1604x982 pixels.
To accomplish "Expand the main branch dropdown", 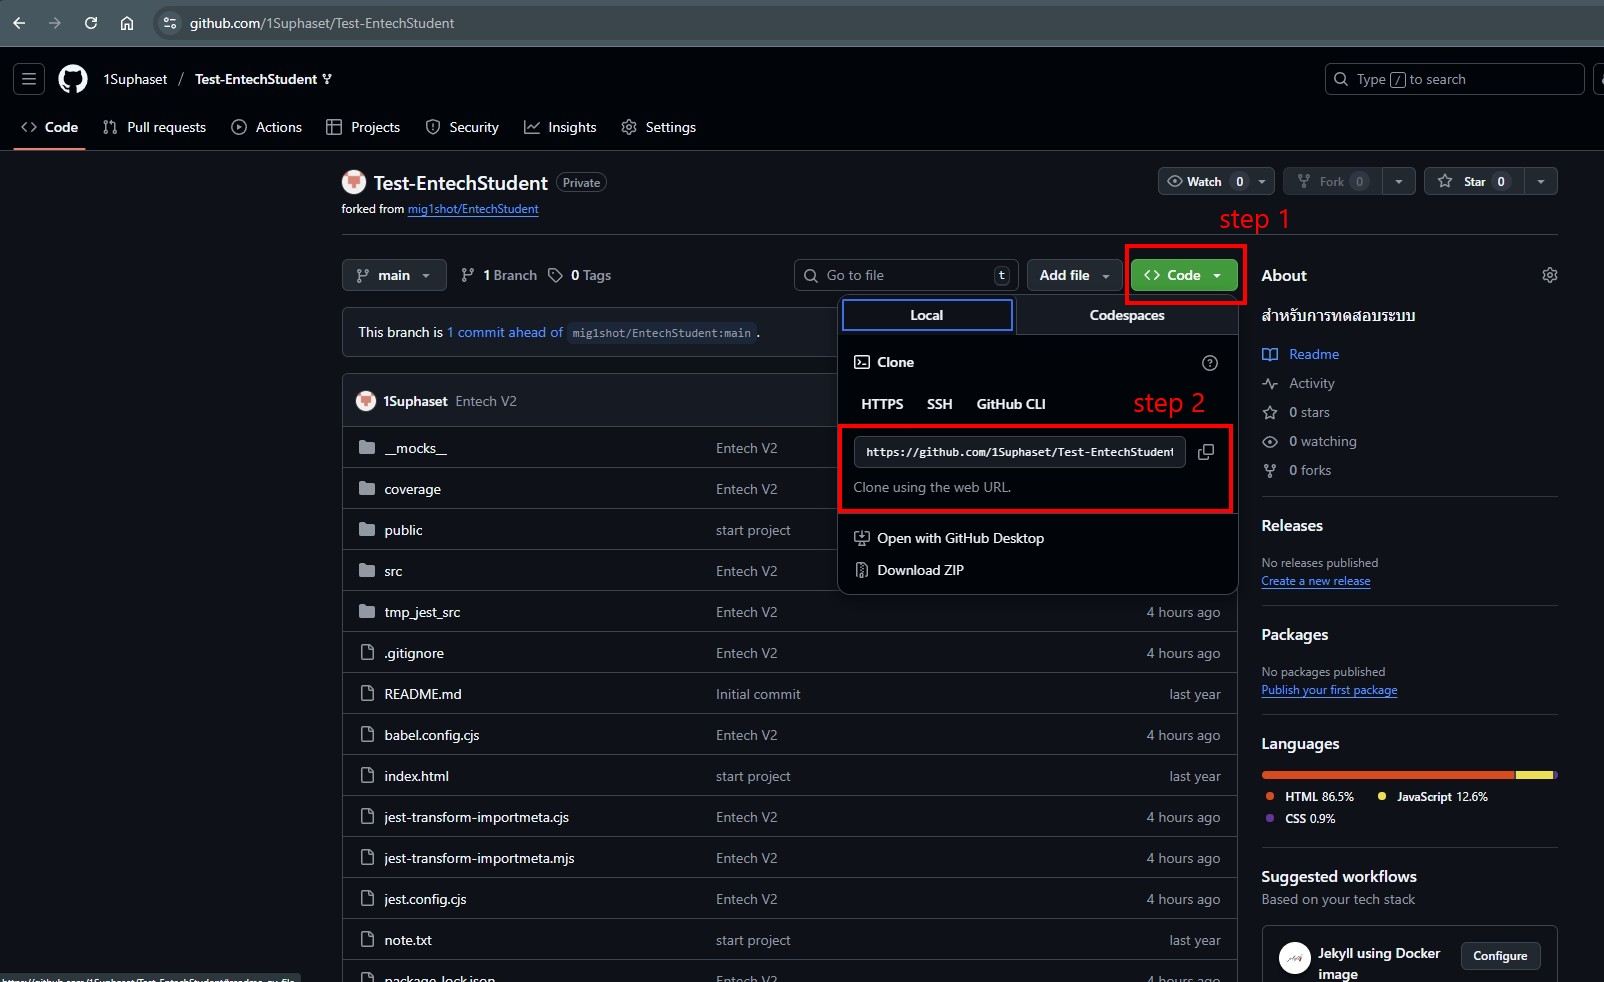I will coord(394,275).
